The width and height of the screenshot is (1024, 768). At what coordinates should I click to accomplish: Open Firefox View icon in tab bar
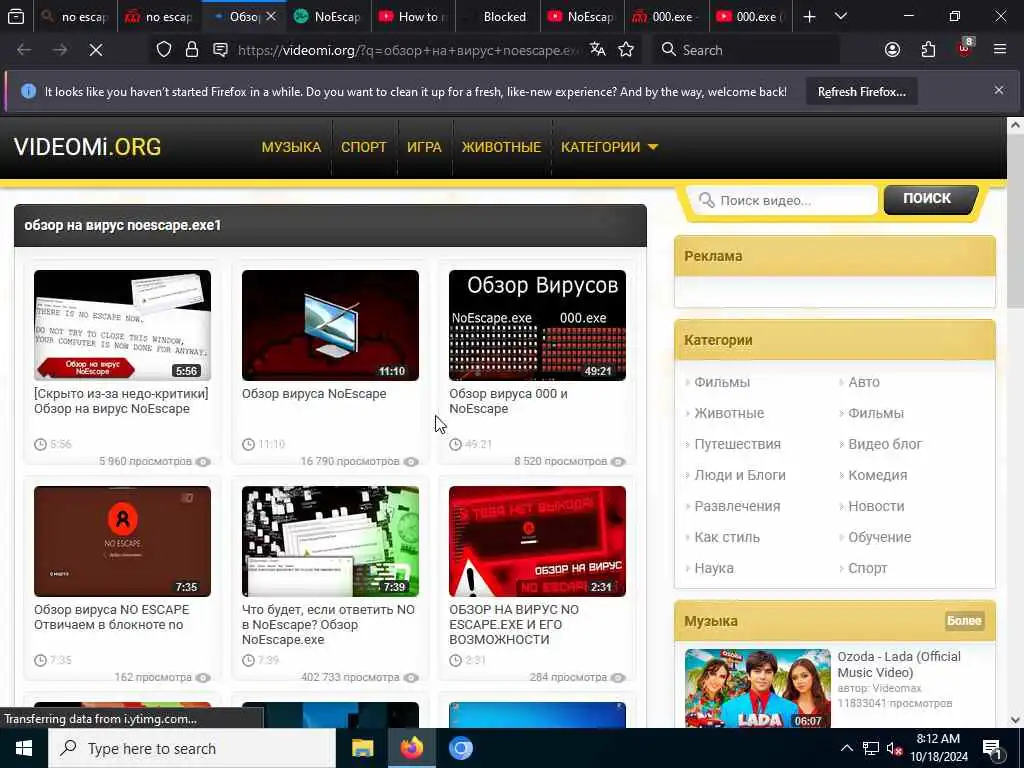(x=16, y=17)
